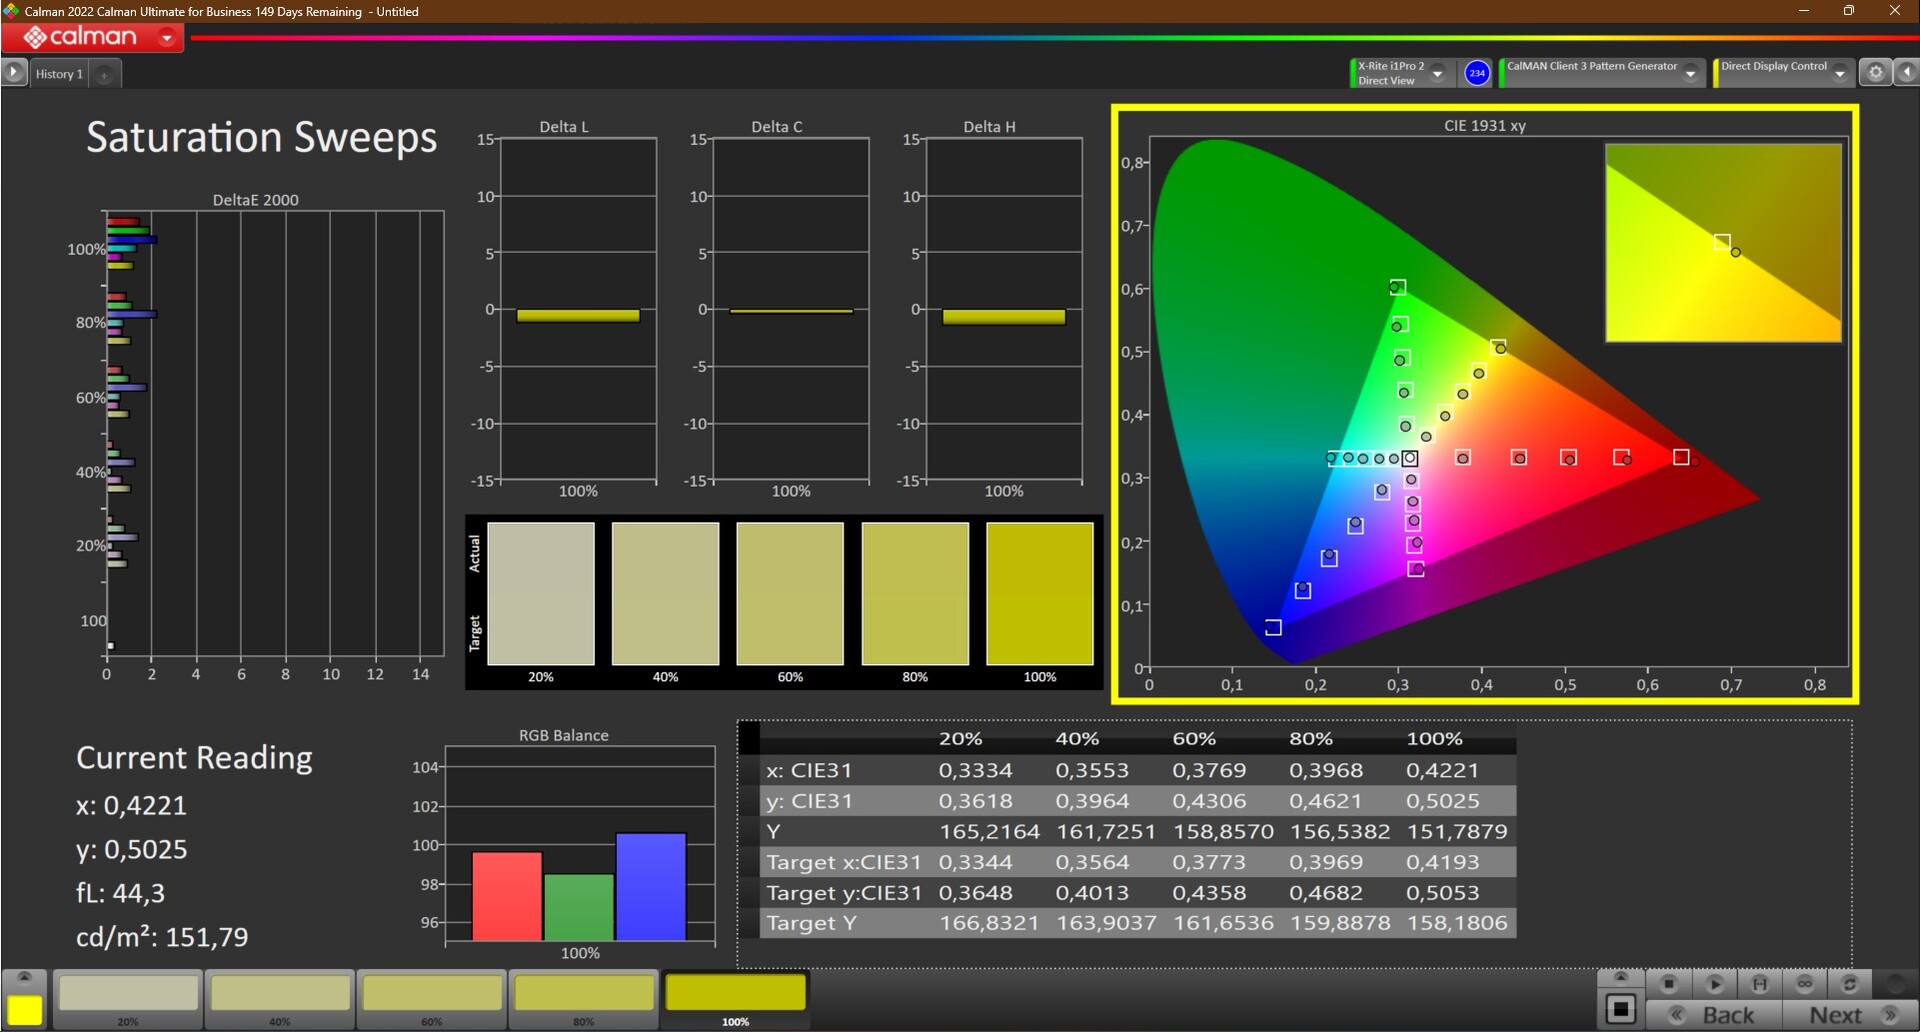The width and height of the screenshot is (1920, 1032).
Task: Expand the X-Rite i1Pro 2 meter dropdown
Action: (1438, 73)
